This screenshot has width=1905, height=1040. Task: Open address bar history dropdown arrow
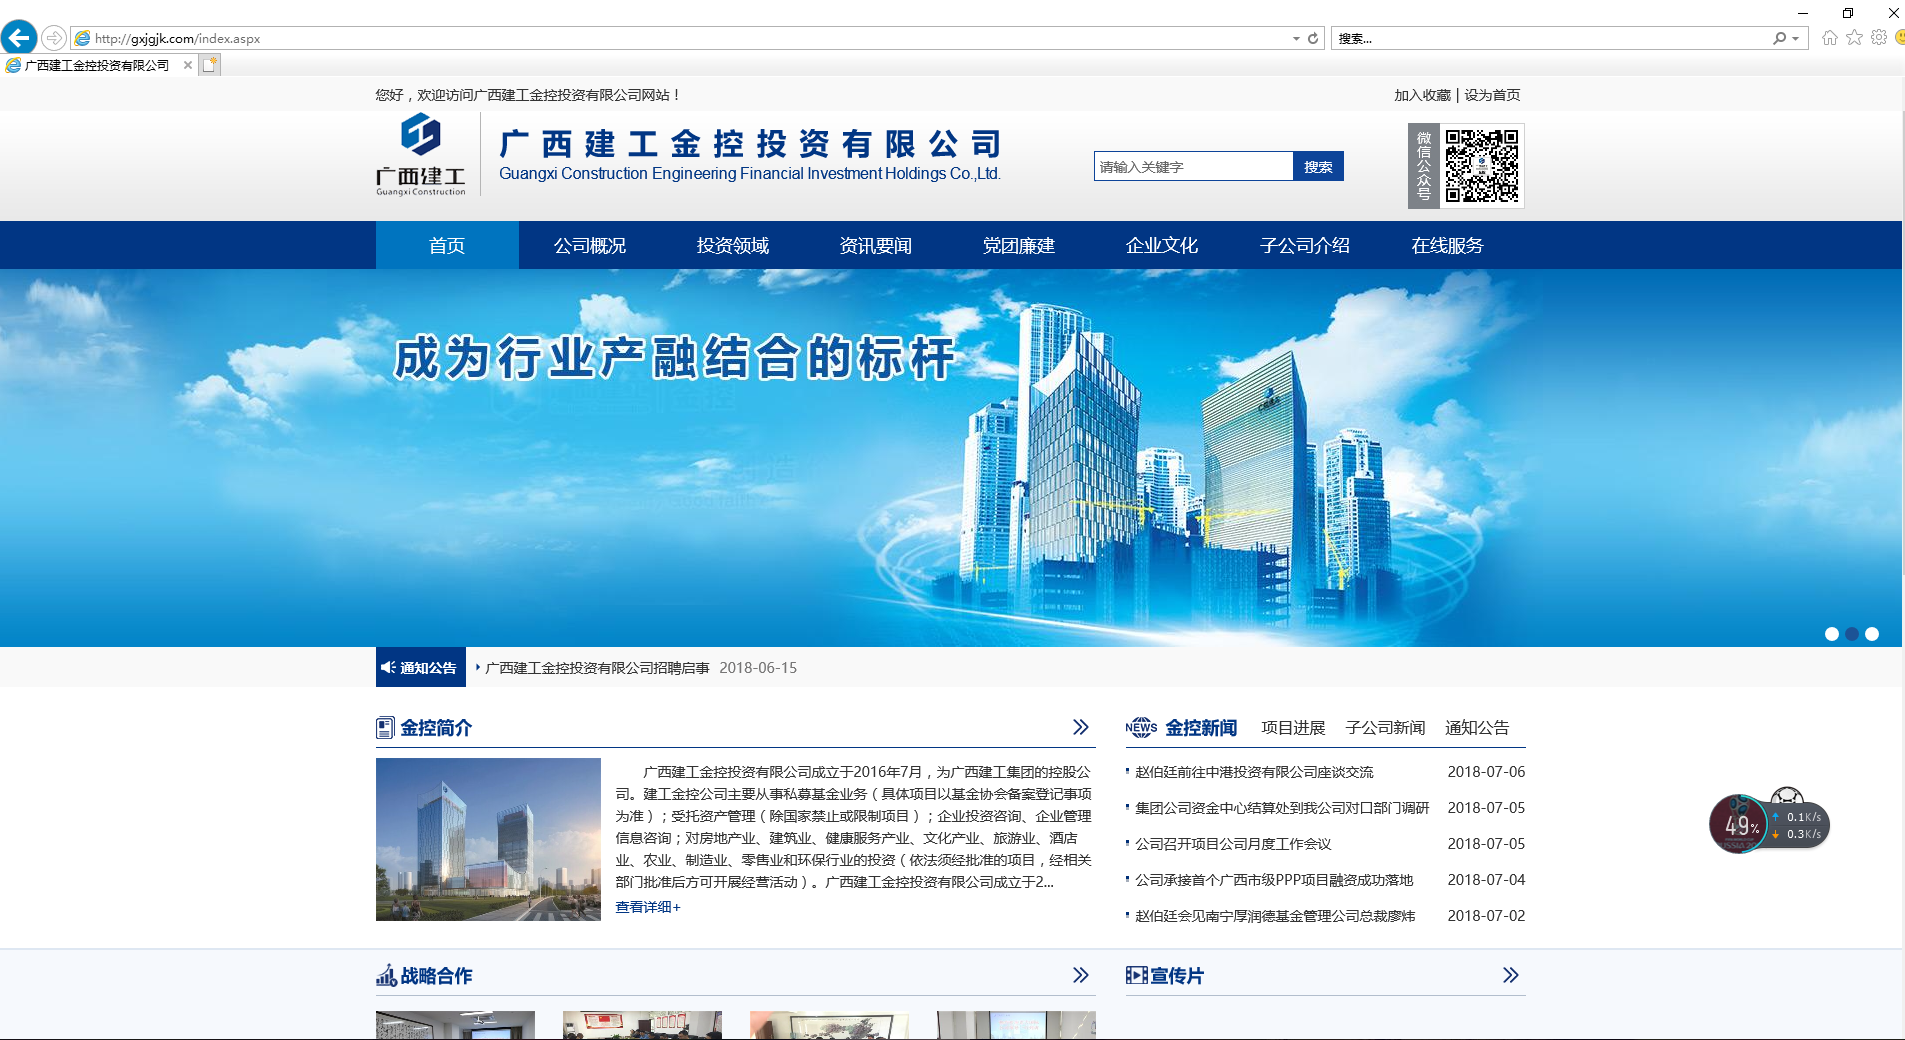pos(1296,38)
